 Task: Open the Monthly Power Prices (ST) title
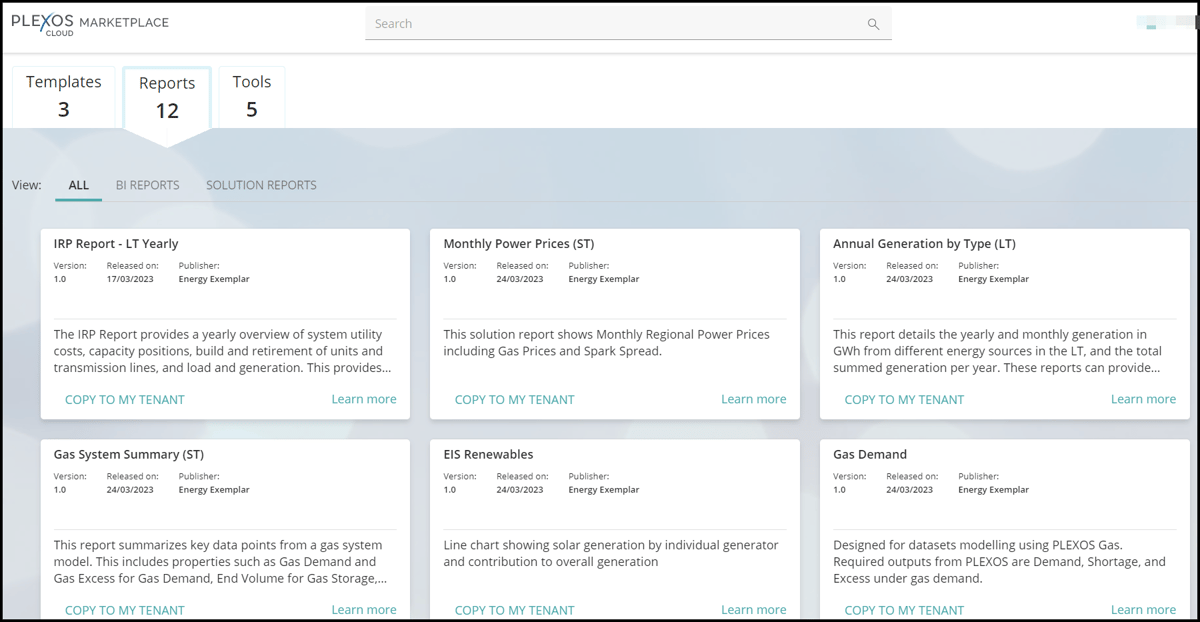click(519, 244)
